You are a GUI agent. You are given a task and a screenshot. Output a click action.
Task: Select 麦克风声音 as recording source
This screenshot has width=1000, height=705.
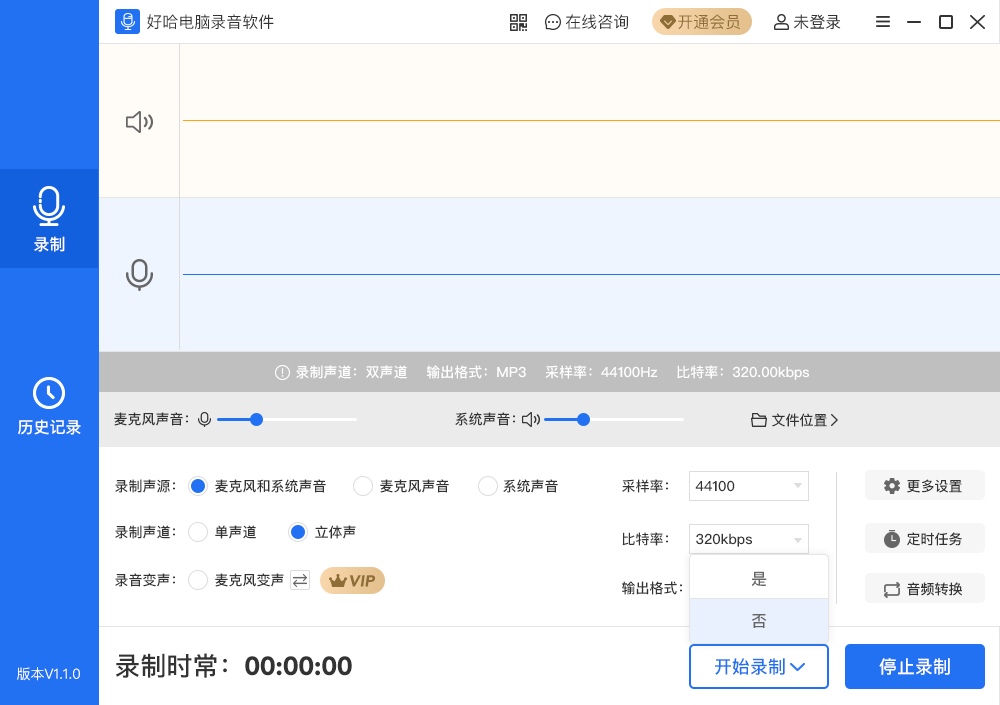(x=361, y=485)
